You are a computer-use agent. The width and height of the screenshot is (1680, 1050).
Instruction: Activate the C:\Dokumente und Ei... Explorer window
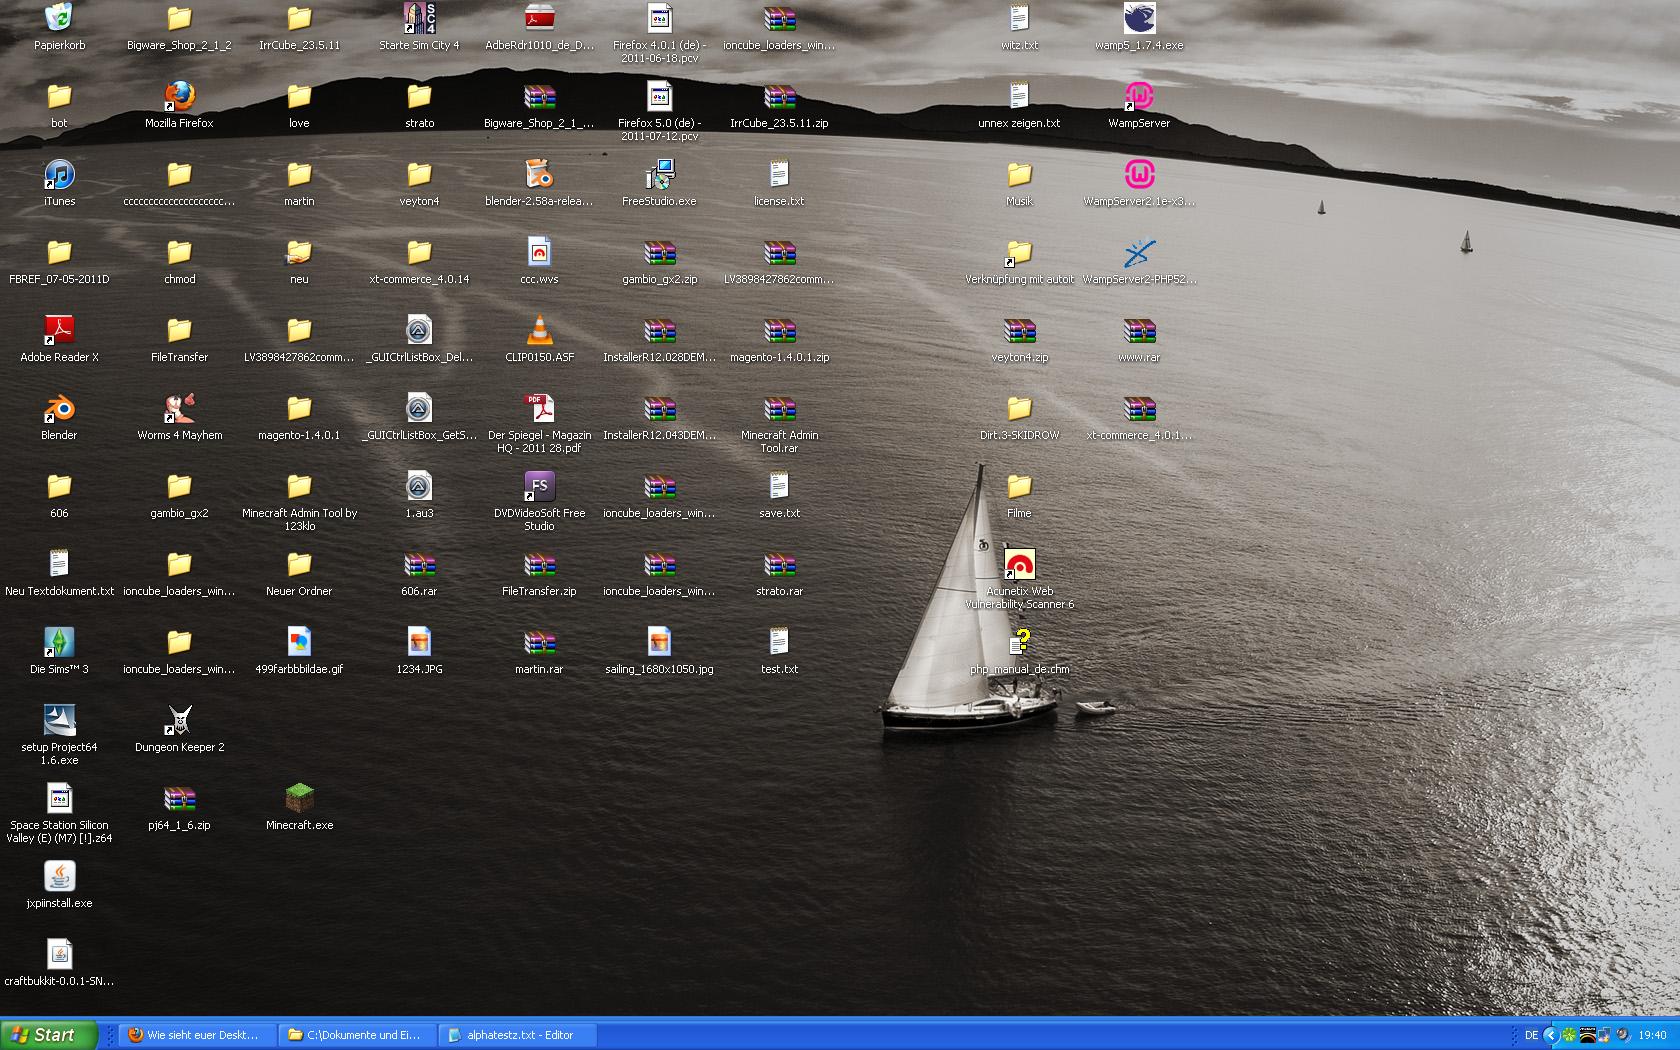358,1035
